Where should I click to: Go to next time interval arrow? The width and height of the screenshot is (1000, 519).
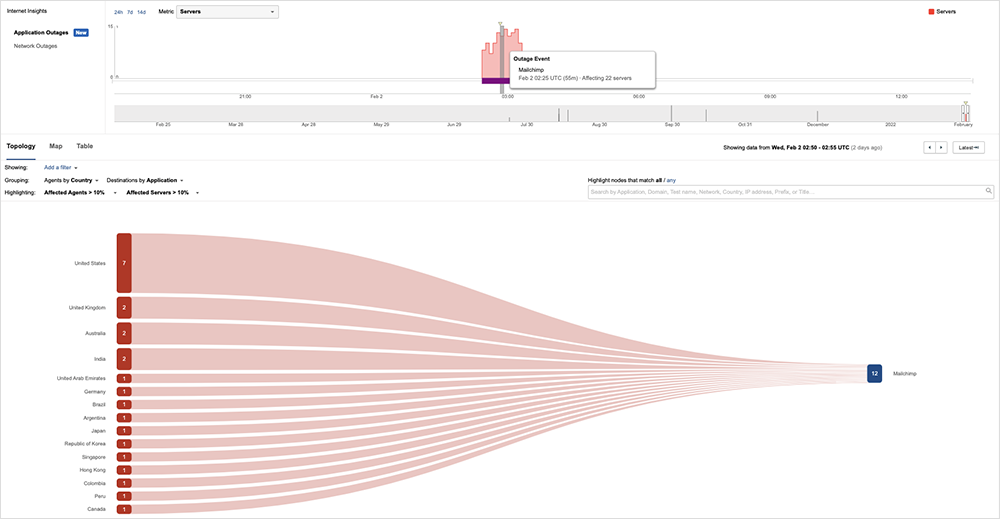tap(941, 147)
